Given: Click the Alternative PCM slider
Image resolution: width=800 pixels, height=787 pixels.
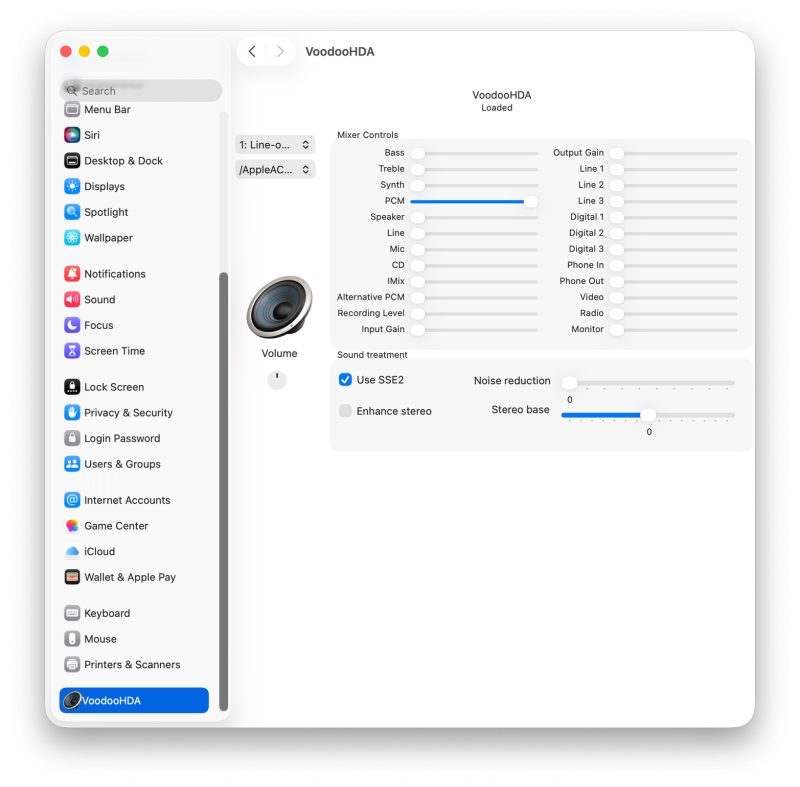Looking at the screenshot, I should 474,298.
